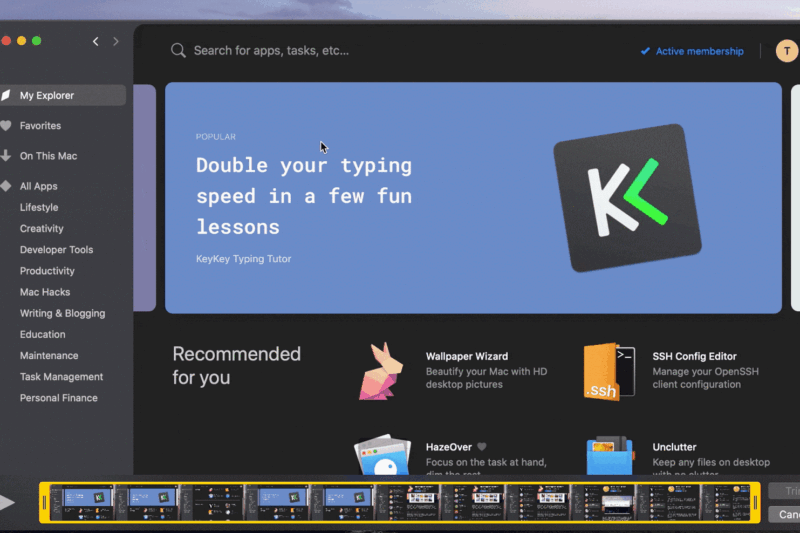Click the KeyKey Typing Tutor banner headline
The image size is (800, 533).
[304, 196]
